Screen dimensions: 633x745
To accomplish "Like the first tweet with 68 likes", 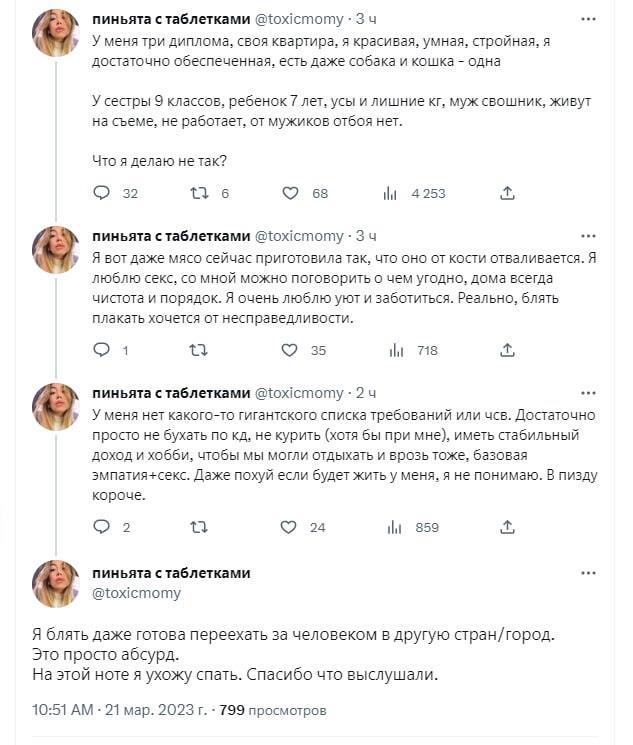I will (290, 193).
